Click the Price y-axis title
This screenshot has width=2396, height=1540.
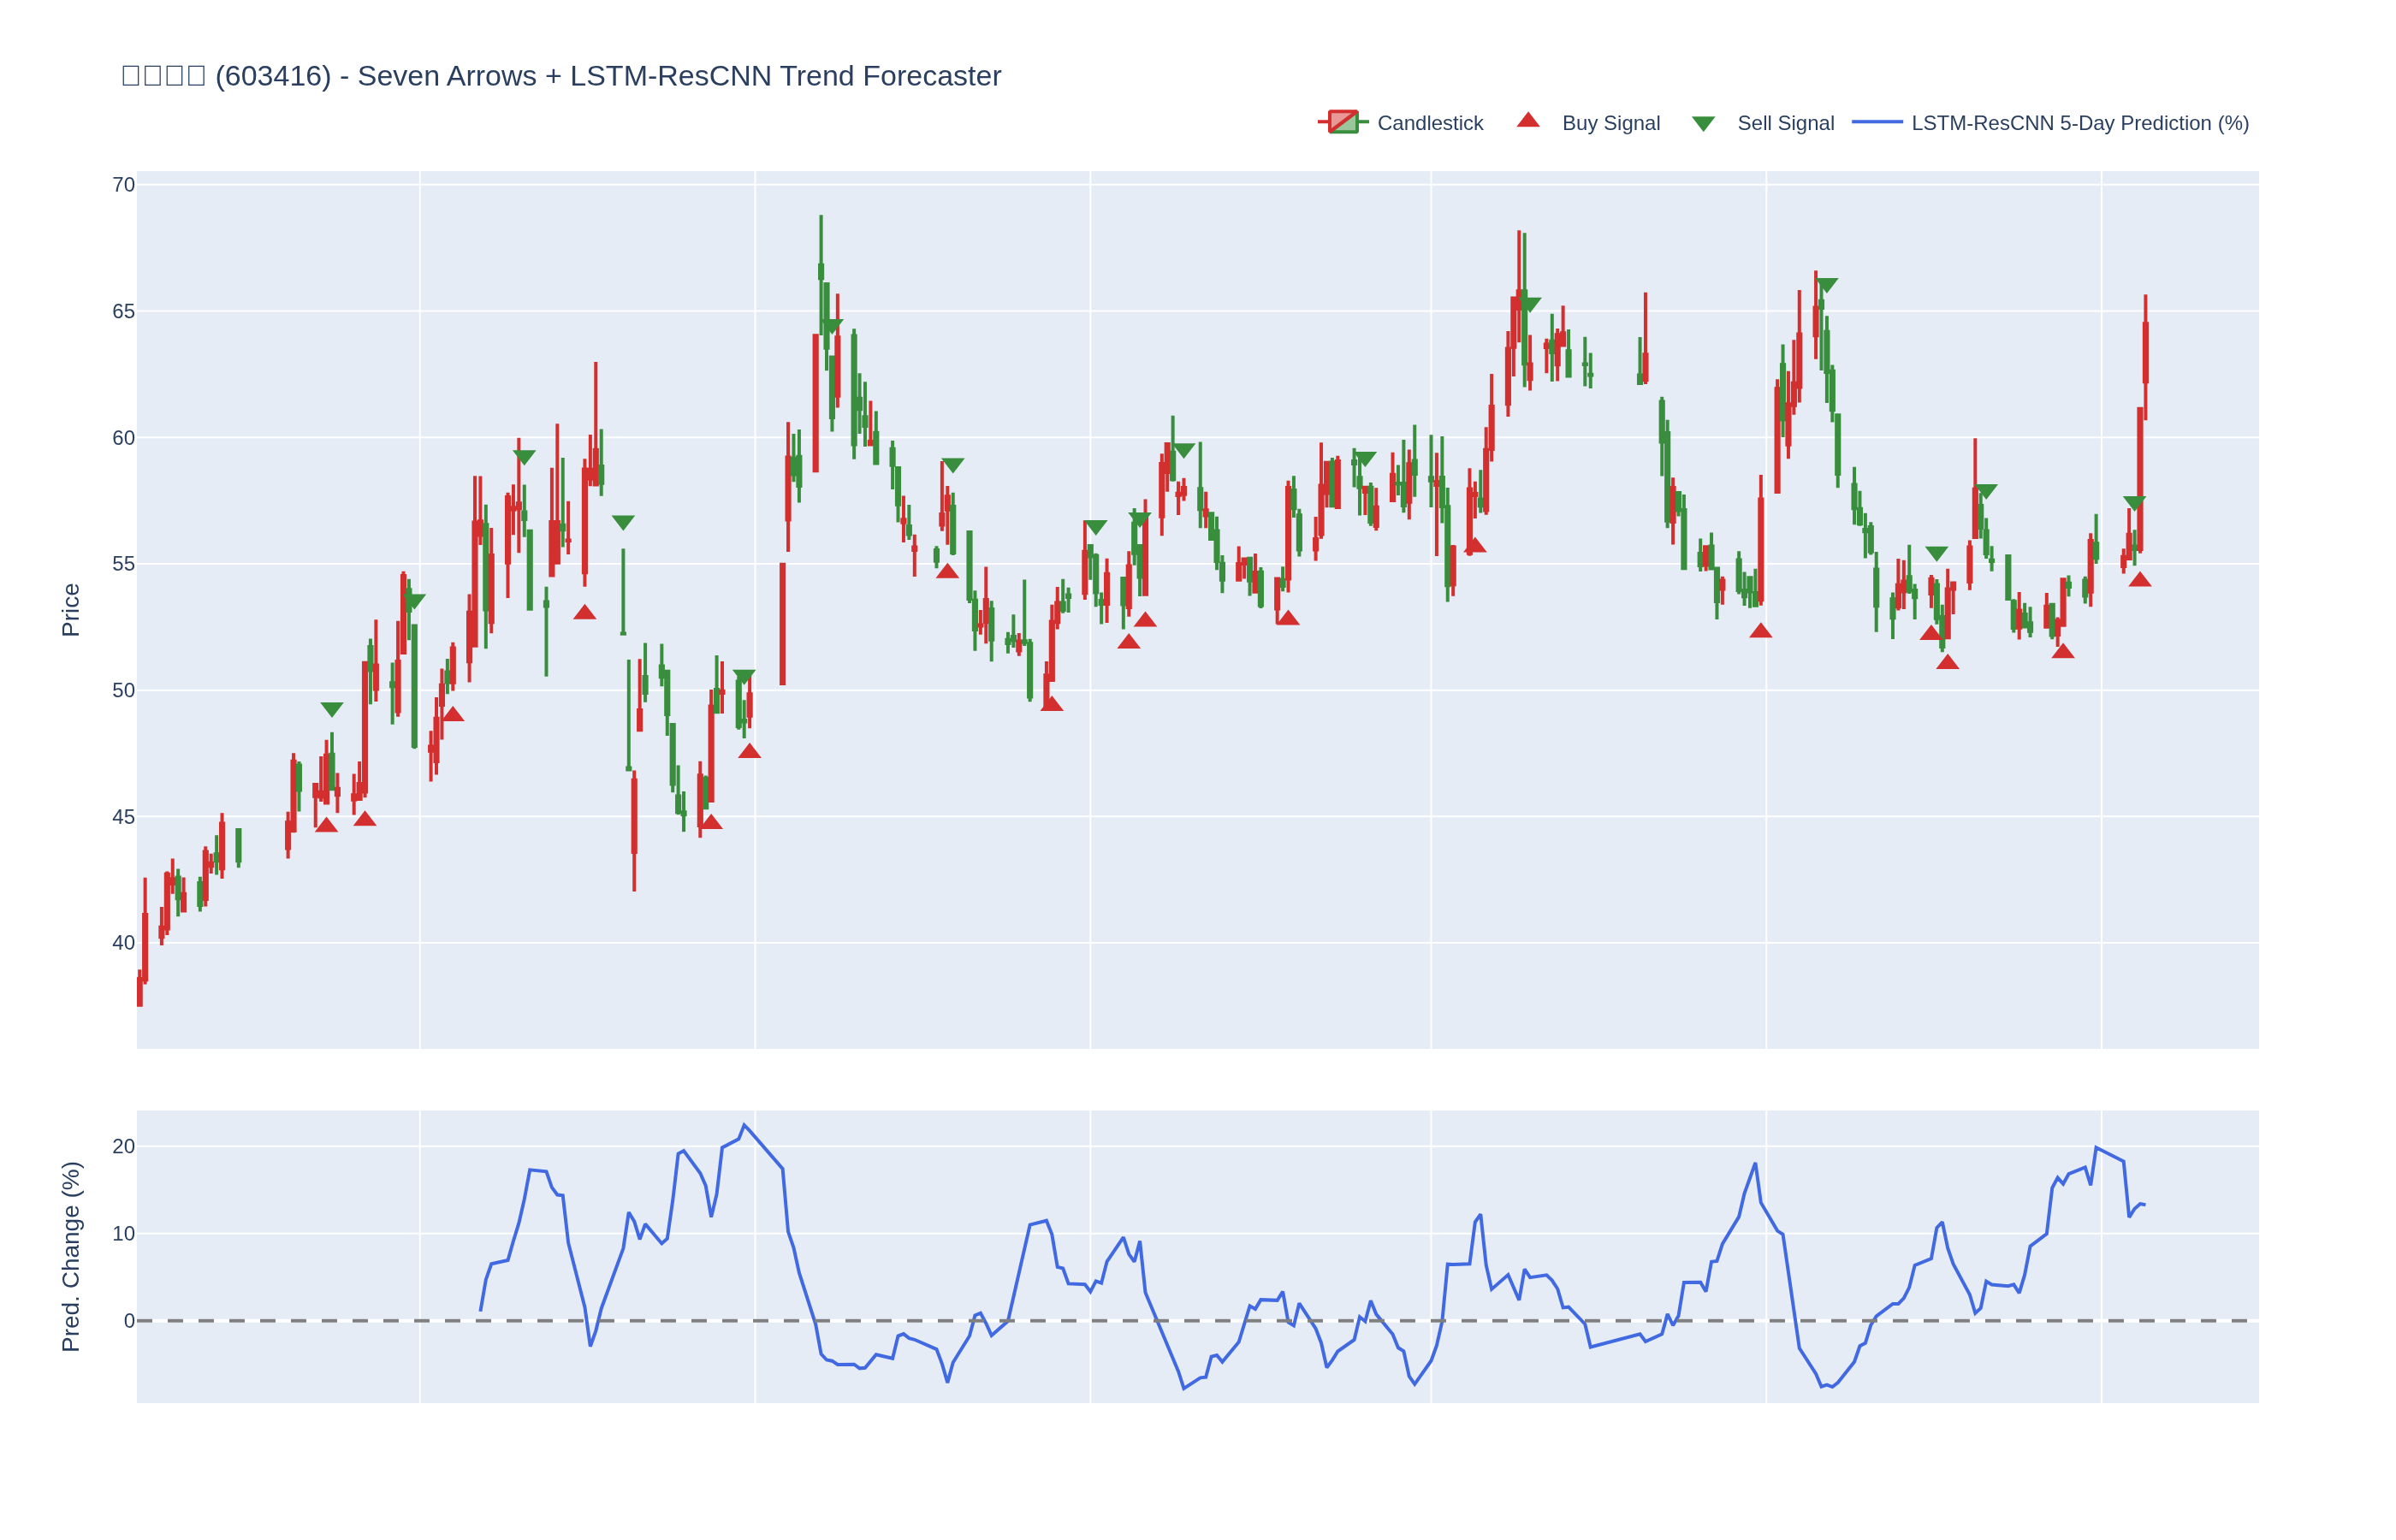pos(70,610)
